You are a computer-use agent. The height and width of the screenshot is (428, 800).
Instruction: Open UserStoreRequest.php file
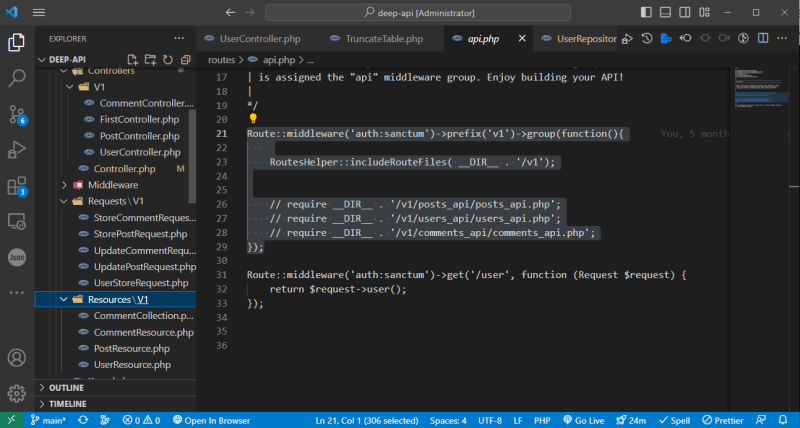(x=141, y=283)
